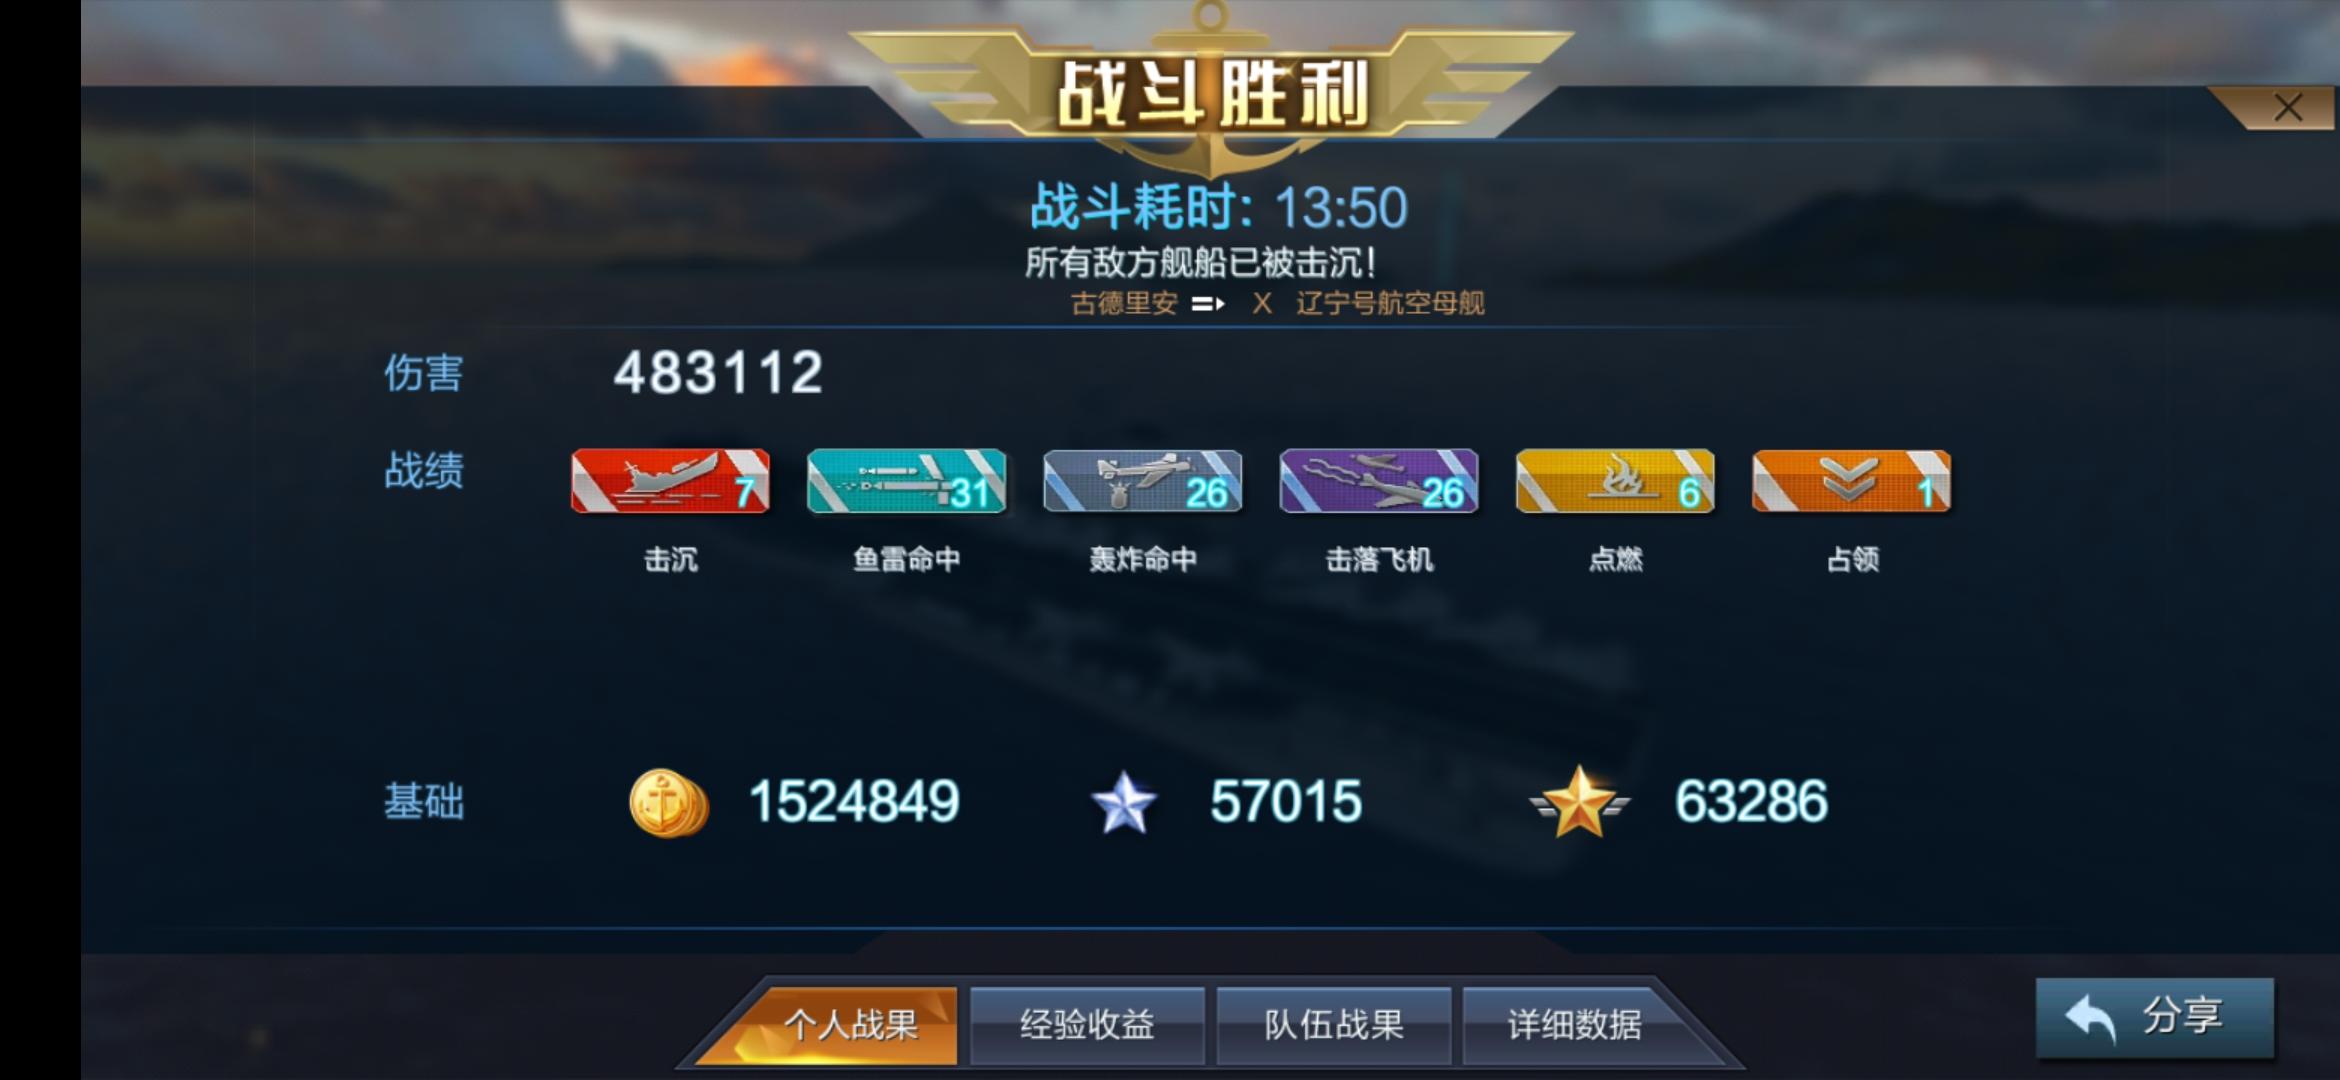The height and width of the screenshot is (1080, 2340).
Task: Click the 辽宁号航空母舰 kill feed text
Action: coord(1390,303)
